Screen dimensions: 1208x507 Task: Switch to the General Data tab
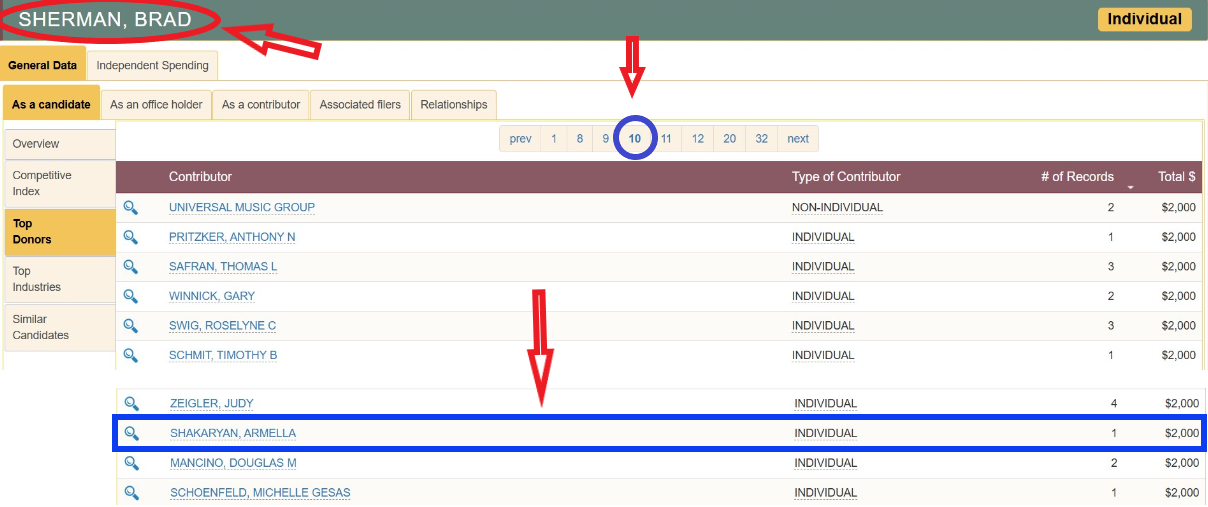(43, 65)
